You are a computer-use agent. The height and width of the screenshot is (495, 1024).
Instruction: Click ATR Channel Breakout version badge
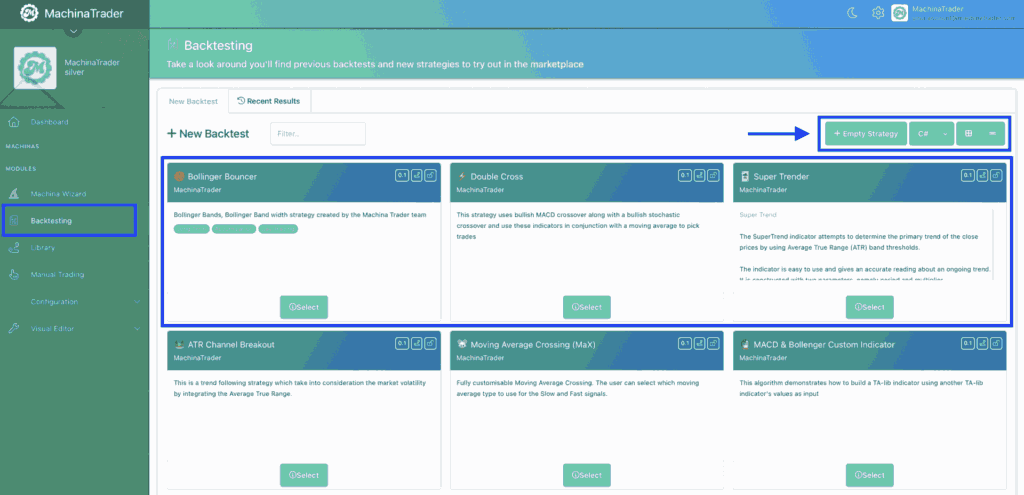pos(402,343)
